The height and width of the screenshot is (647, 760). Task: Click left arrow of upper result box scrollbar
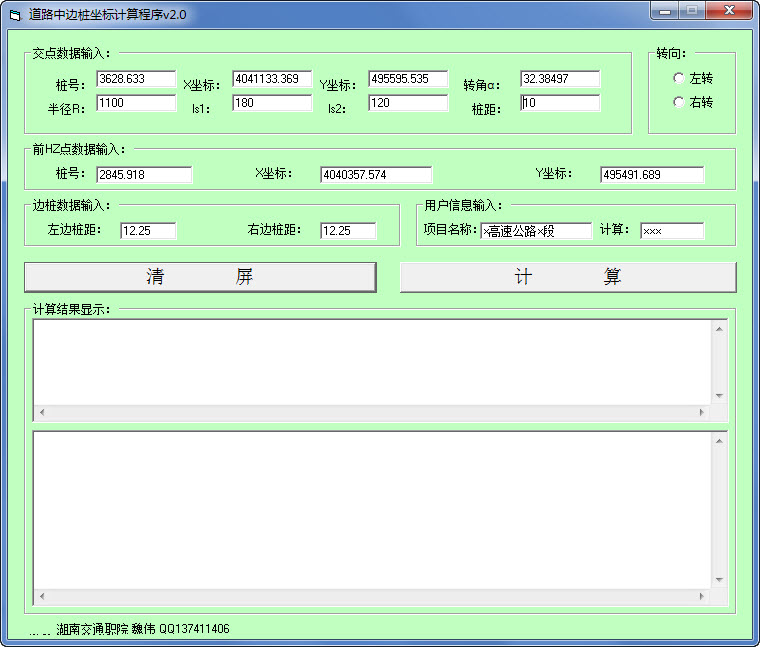pyautogui.click(x=42, y=412)
